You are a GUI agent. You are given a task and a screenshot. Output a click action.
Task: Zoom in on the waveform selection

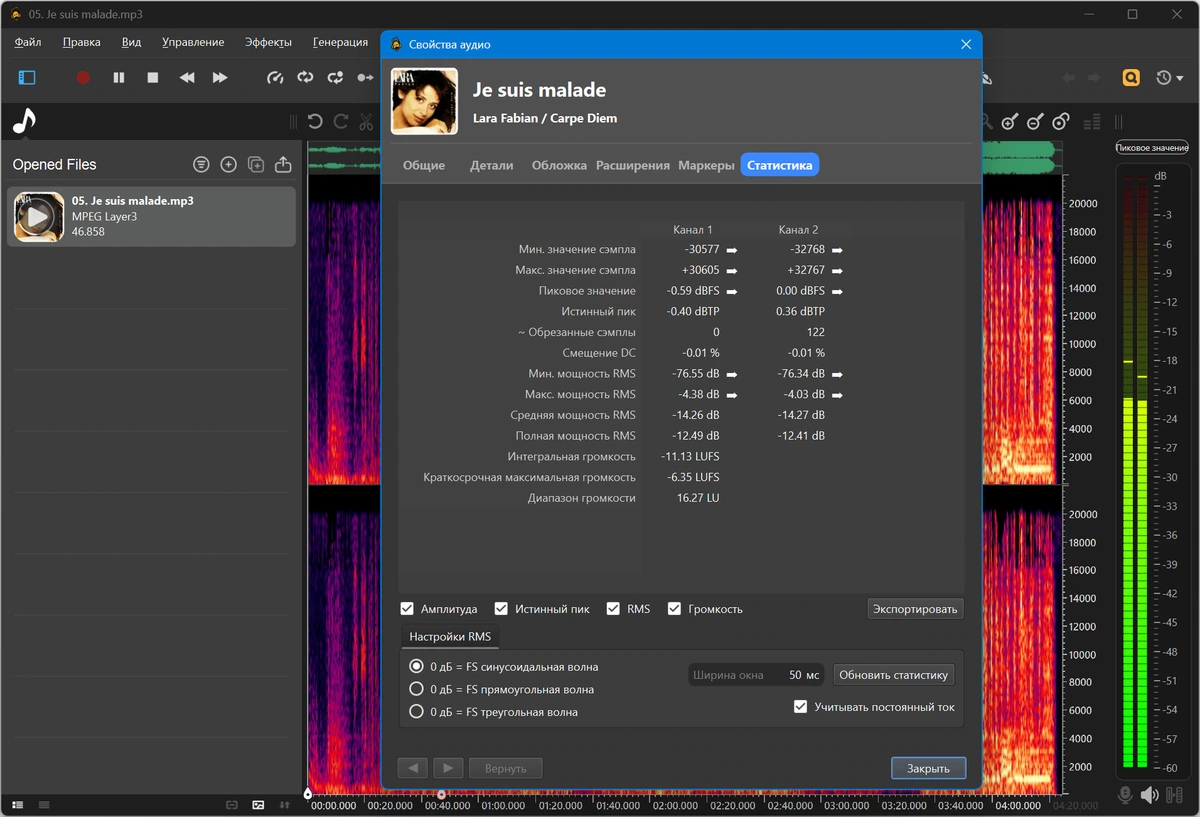click(x=1009, y=122)
